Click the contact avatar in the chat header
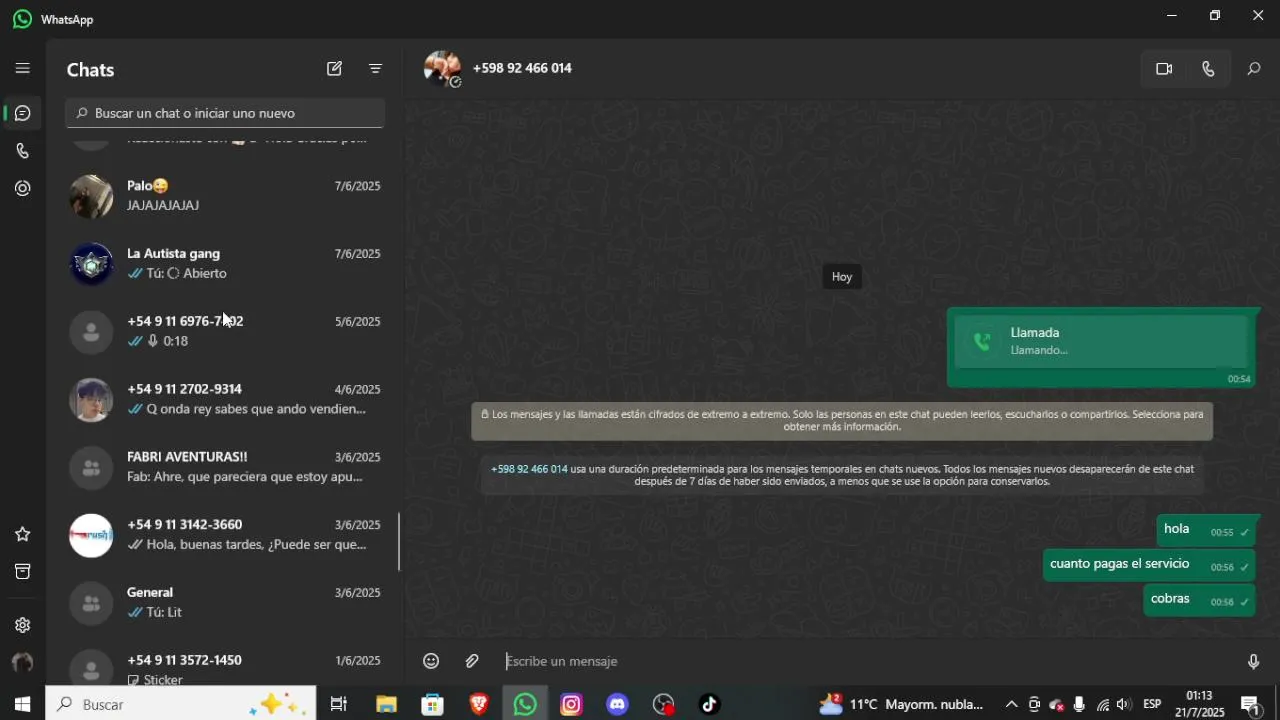The width and height of the screenshot is (1280, 720). 442,68
